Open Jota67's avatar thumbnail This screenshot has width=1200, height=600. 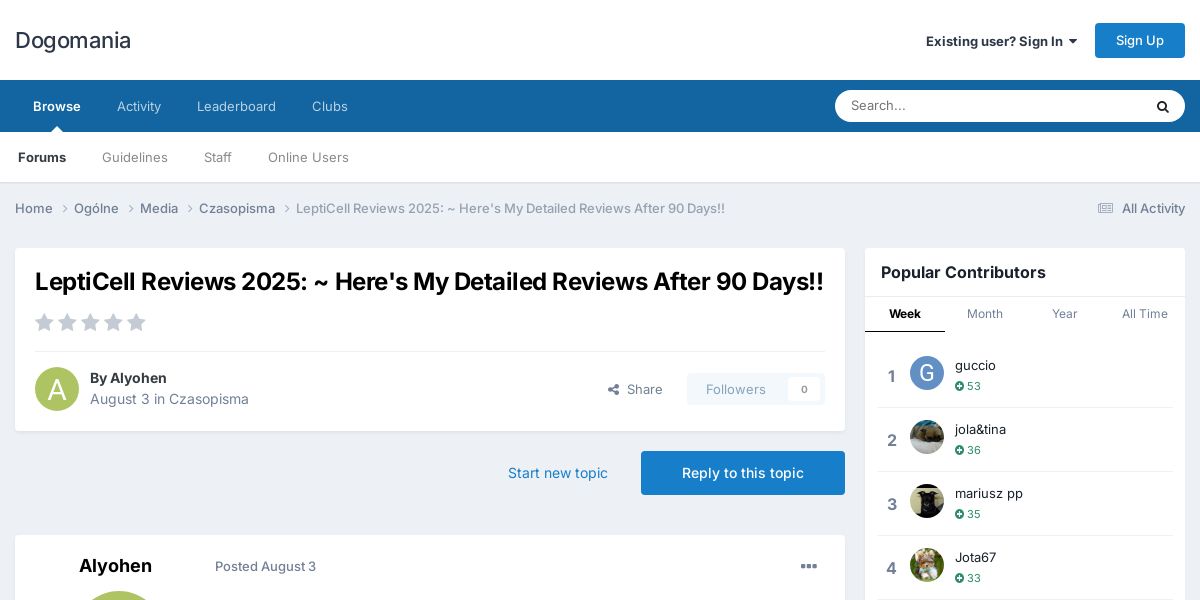(927, 565)
